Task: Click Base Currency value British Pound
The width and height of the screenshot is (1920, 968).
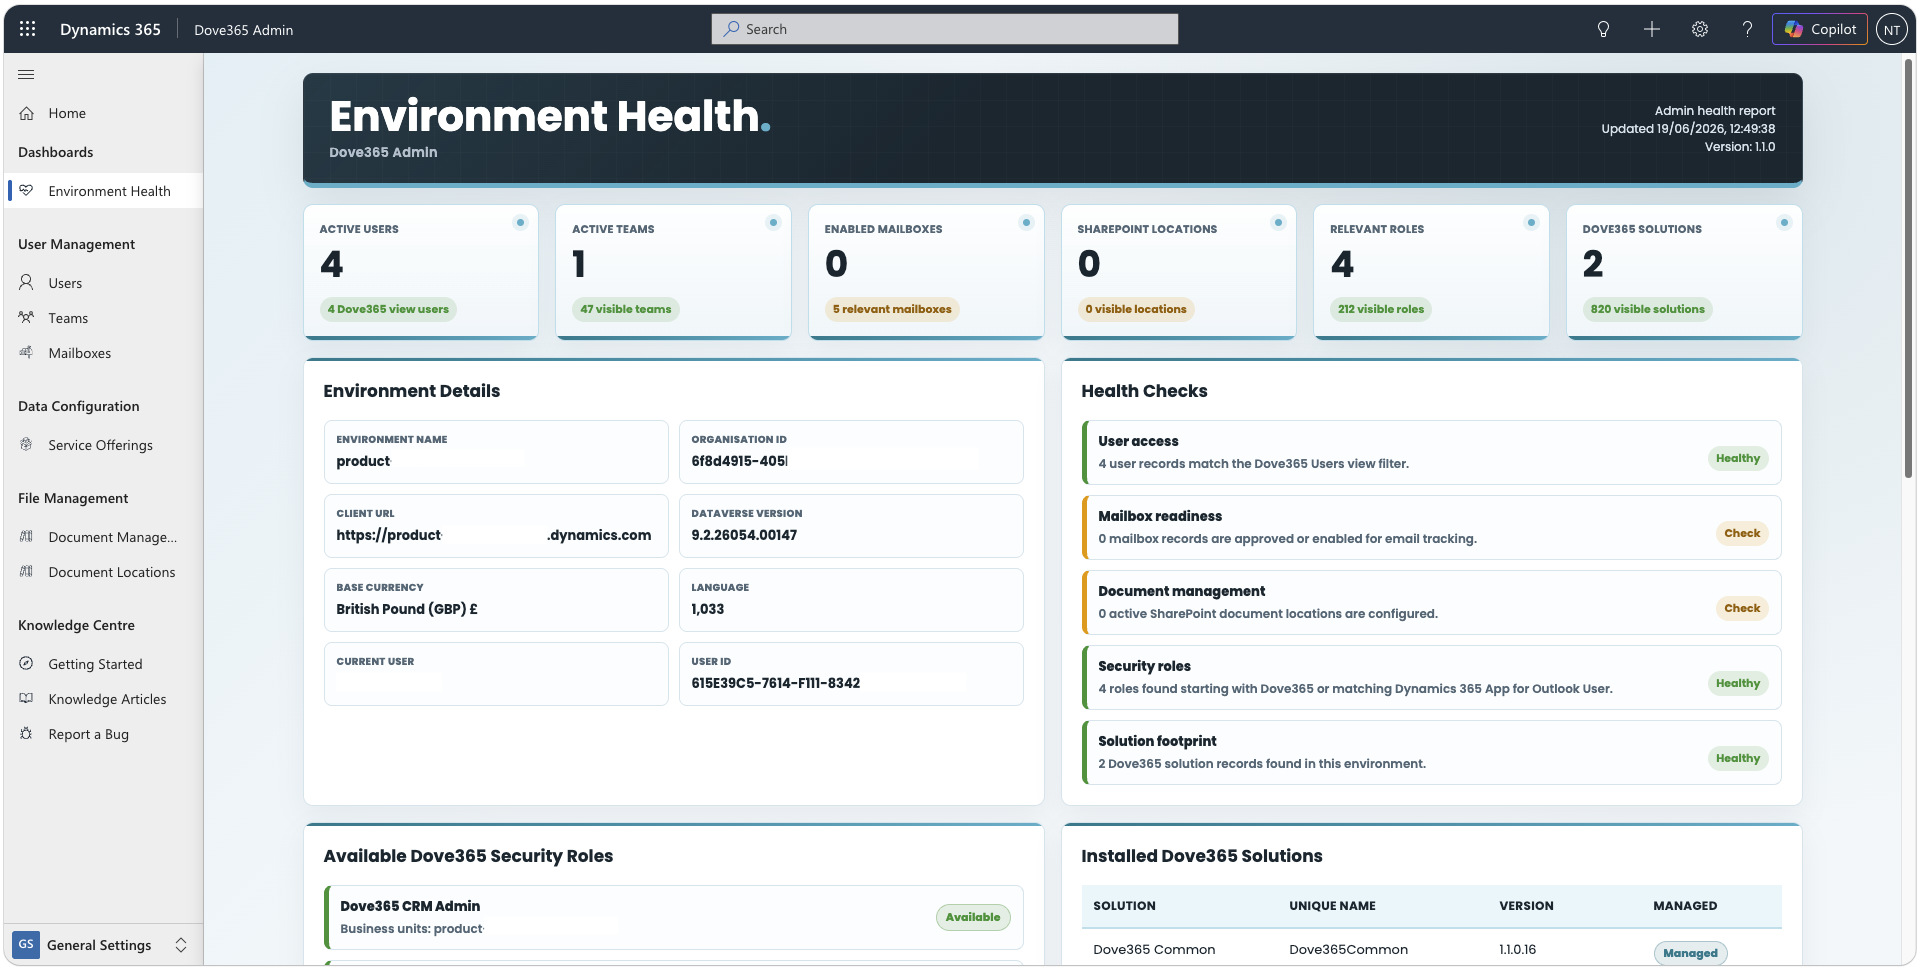Action: click(407, 609)
